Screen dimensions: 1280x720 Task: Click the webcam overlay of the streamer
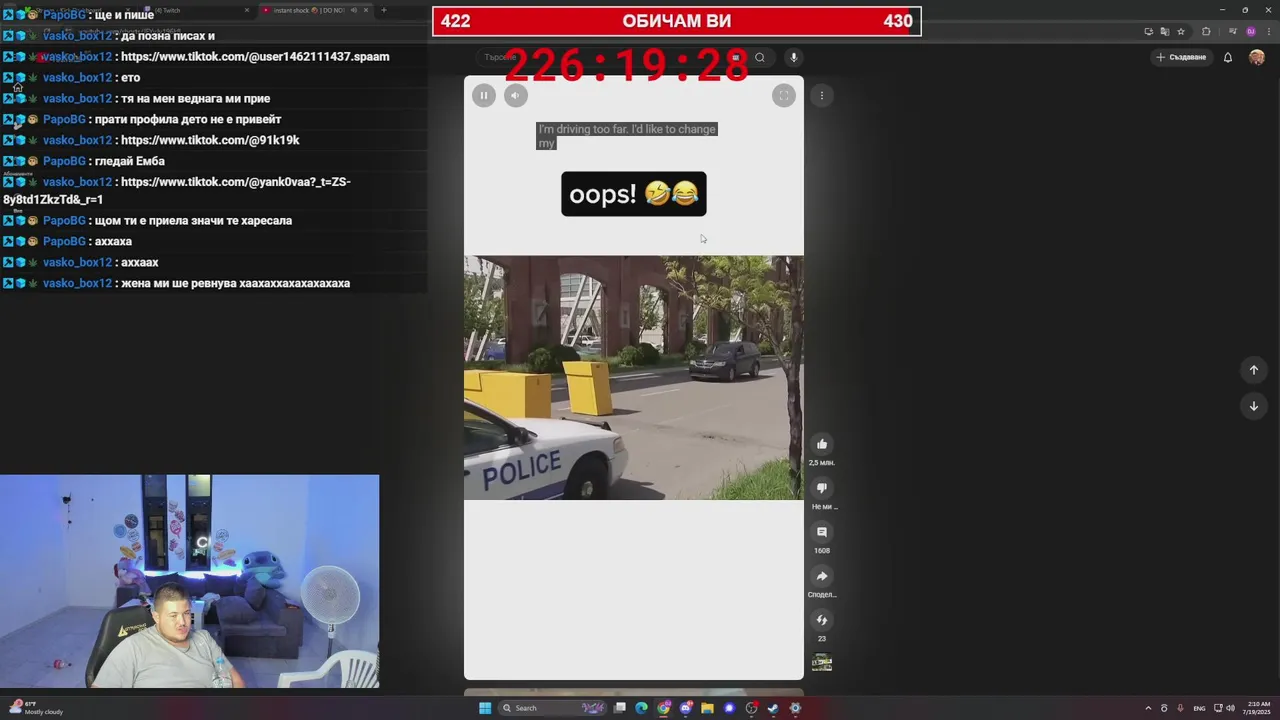click(190, 582)
